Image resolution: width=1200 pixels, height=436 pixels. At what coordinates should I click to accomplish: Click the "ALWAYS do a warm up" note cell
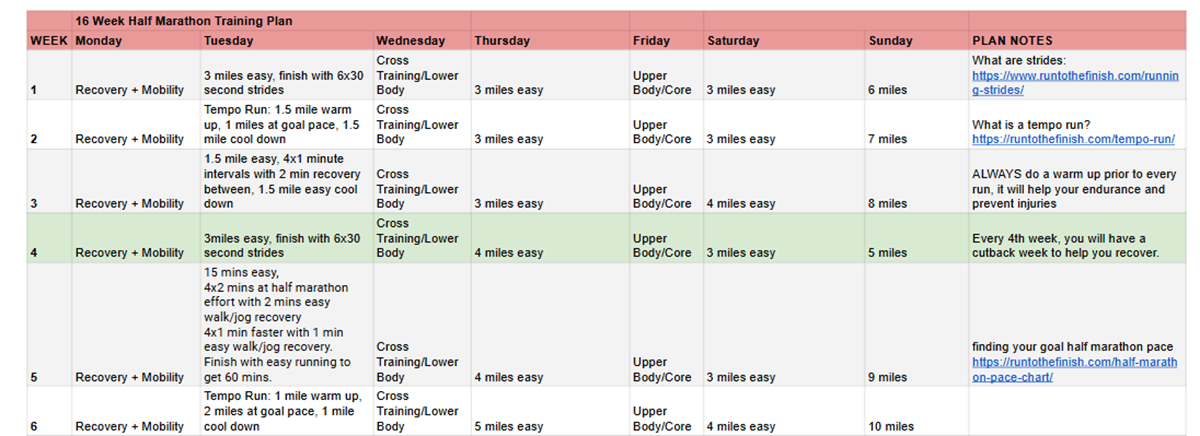pyautogui.click(x=1068, y=189)
